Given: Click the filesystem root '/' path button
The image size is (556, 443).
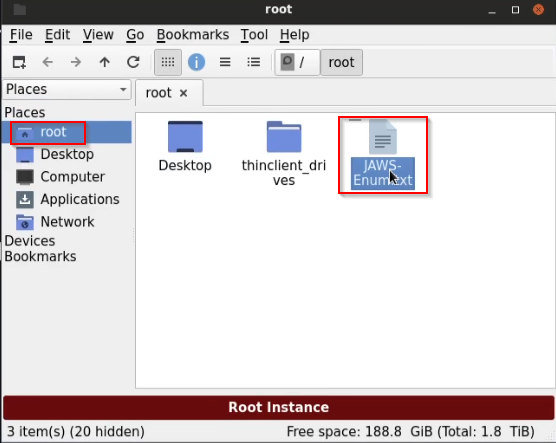Looking at the screenshot, I should tap(297, 62).
